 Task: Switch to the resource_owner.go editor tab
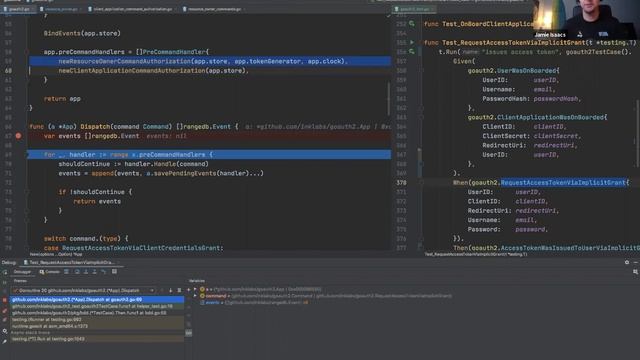(x=61, y=9)
